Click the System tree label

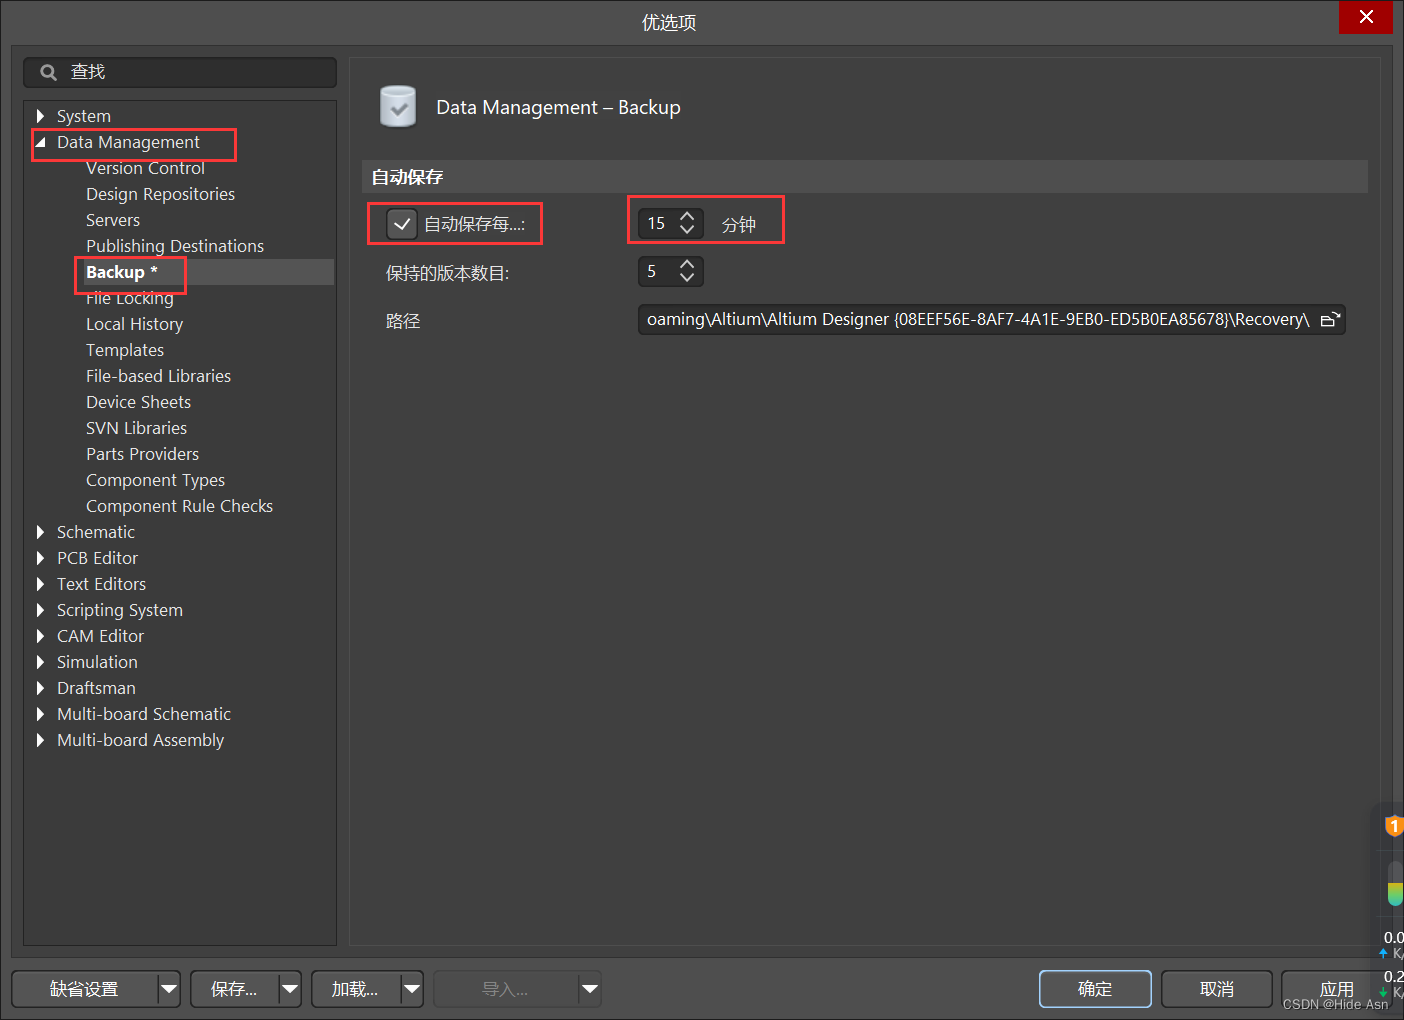(83, 116)
